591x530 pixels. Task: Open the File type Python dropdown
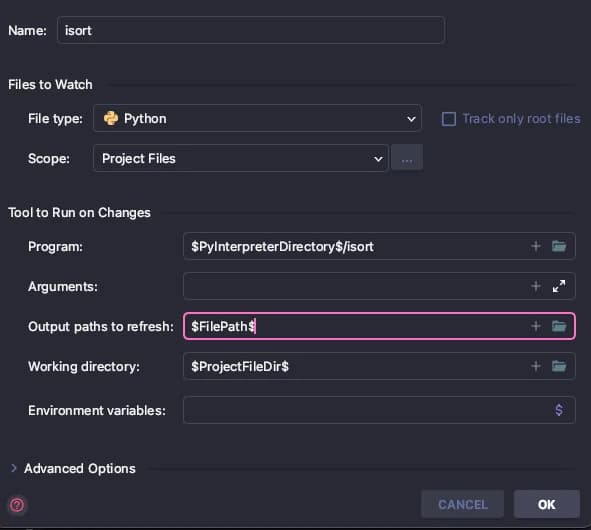(x=257, y=118)
